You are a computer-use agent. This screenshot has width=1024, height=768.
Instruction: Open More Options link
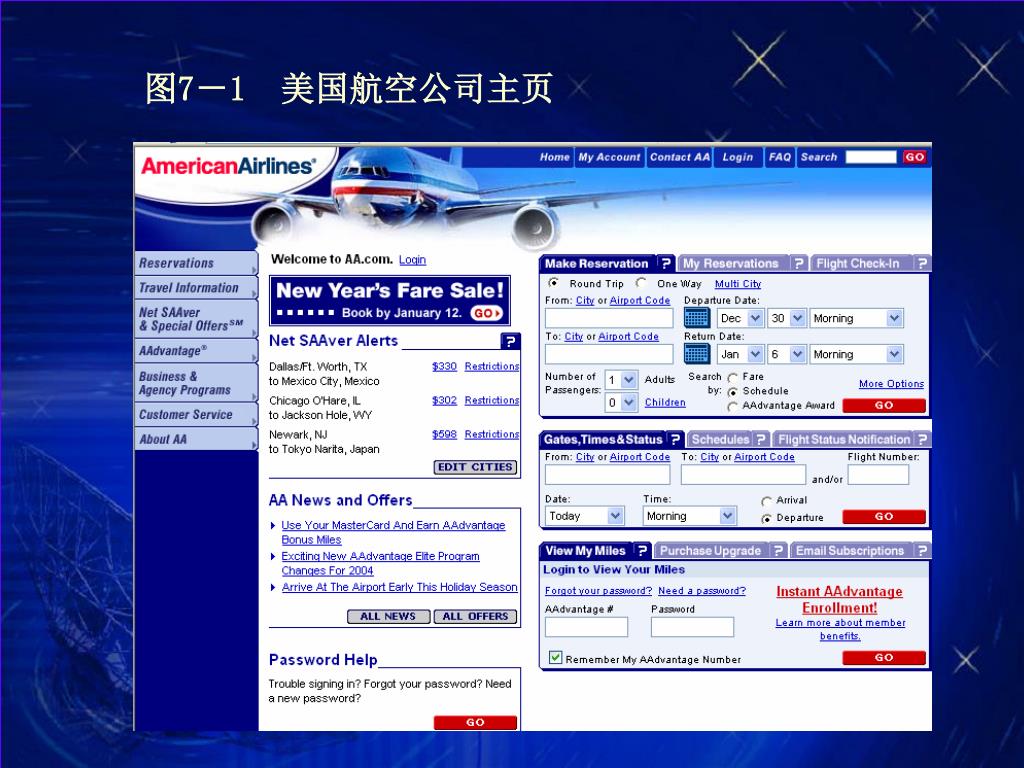point(891,383)
